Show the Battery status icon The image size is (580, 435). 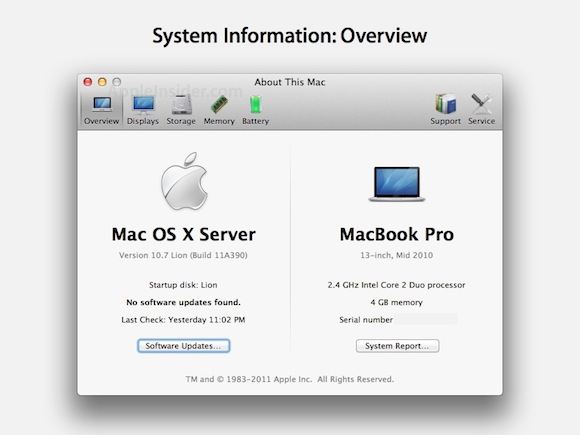click(x=255, y=105)
